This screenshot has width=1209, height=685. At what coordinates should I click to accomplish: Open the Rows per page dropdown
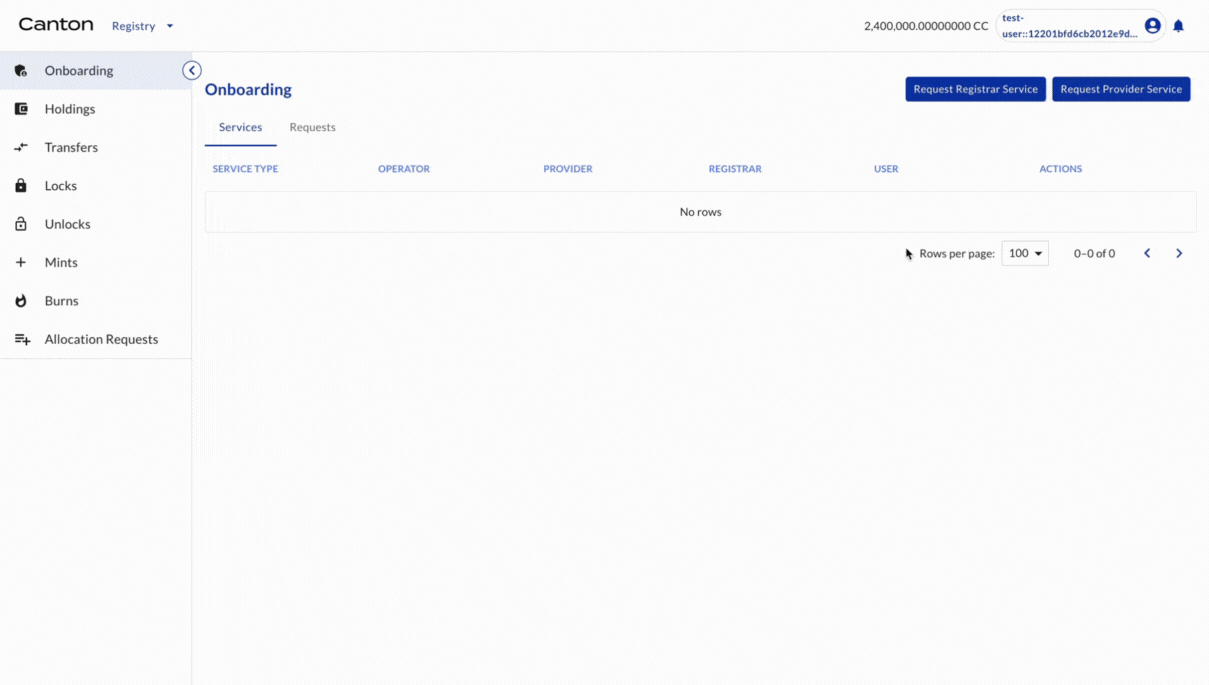click(x=1024, y=253)
